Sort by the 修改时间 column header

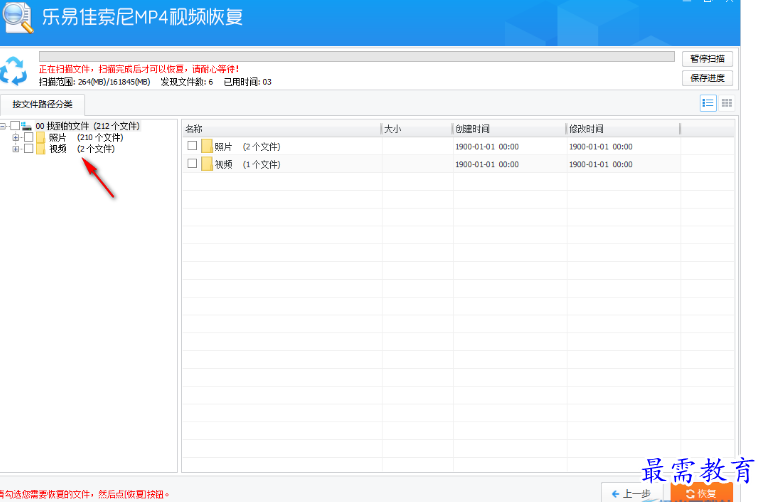point(623,129)
